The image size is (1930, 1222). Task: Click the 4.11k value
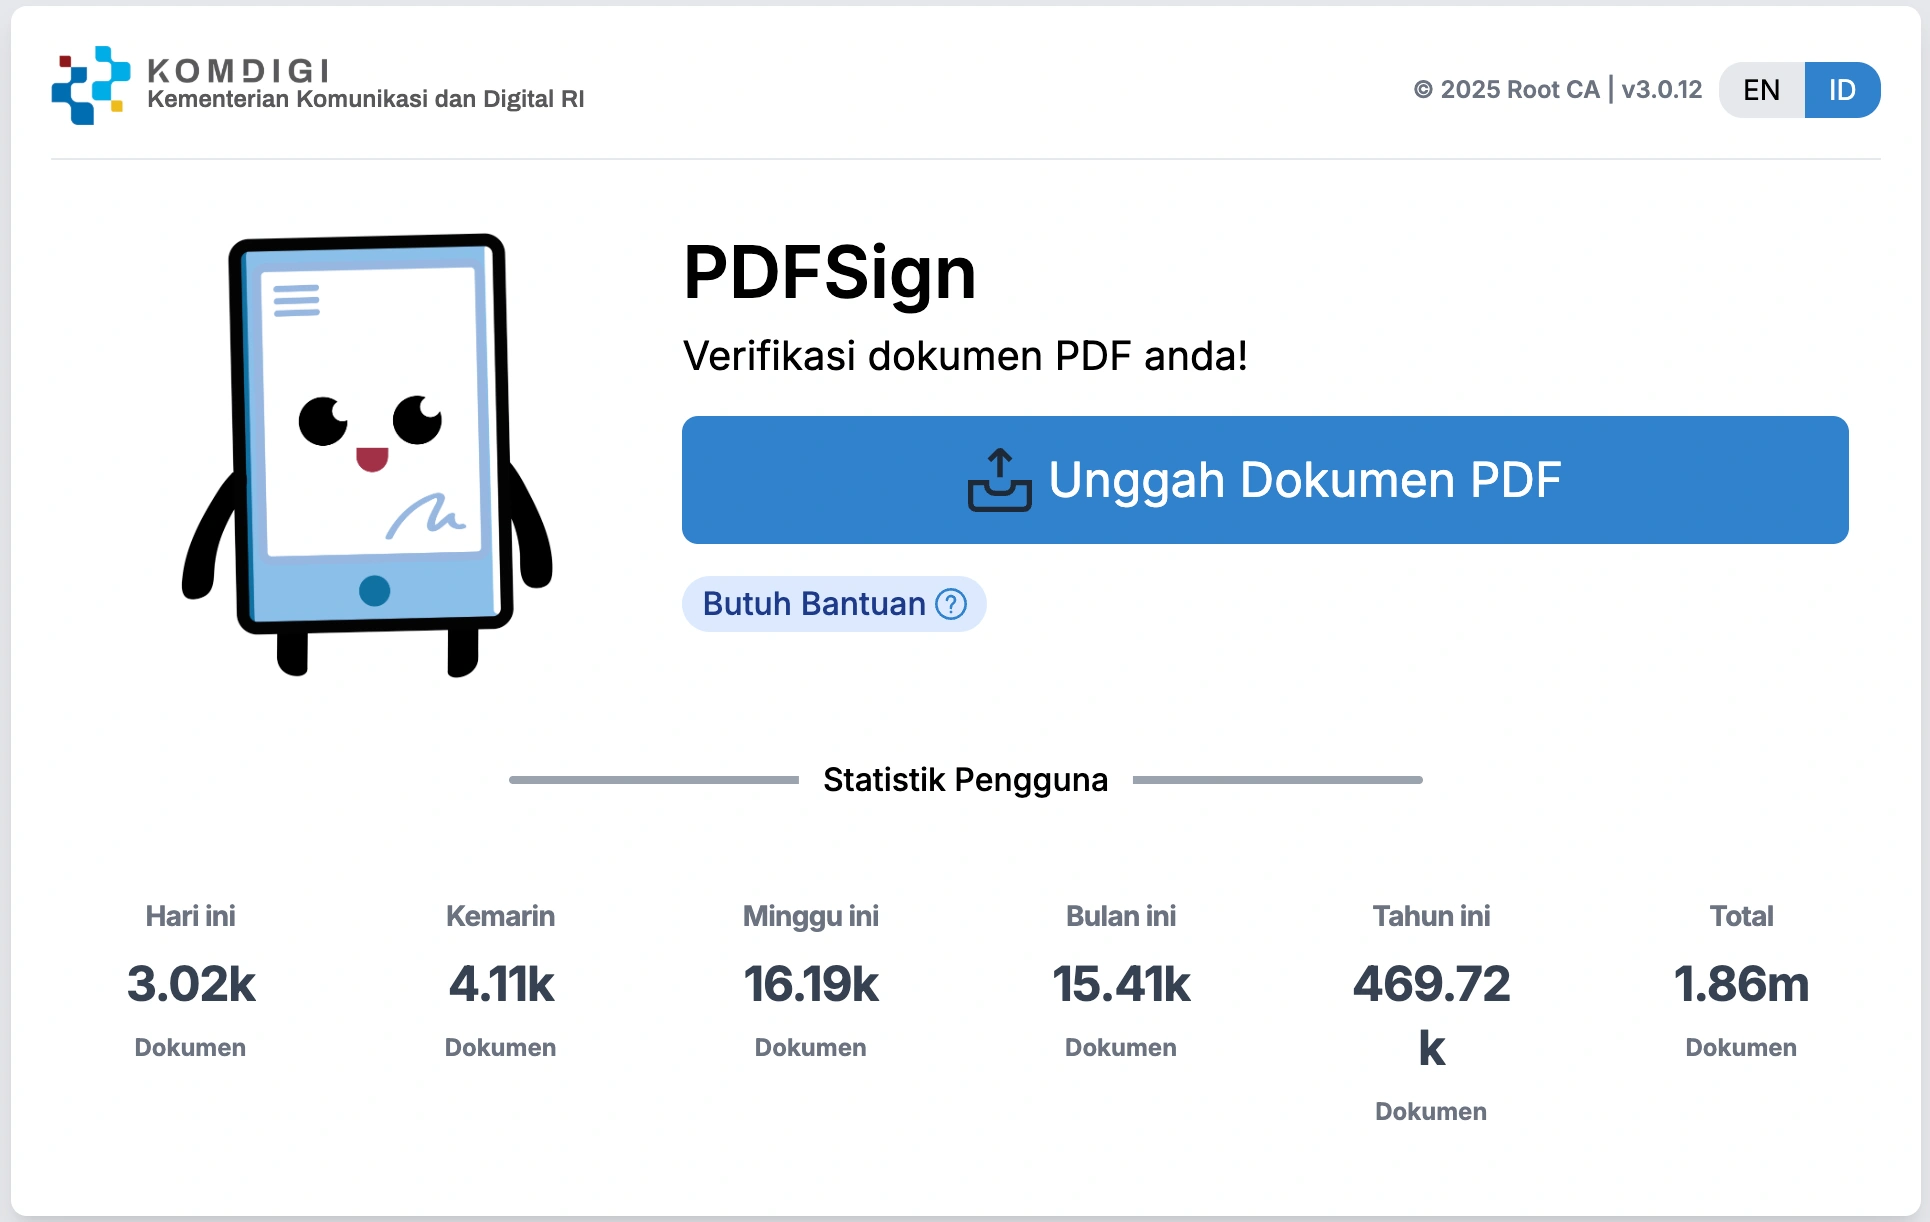(501, 984)
